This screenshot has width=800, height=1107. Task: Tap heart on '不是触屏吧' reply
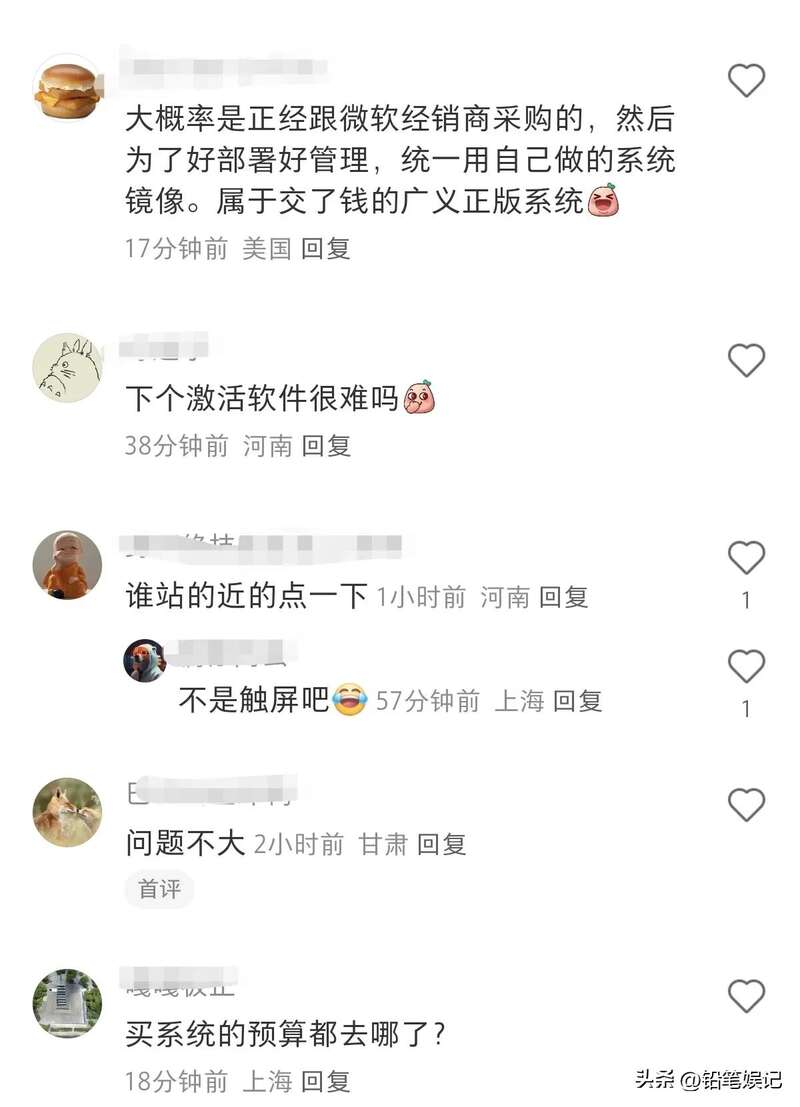pos(746,666)
